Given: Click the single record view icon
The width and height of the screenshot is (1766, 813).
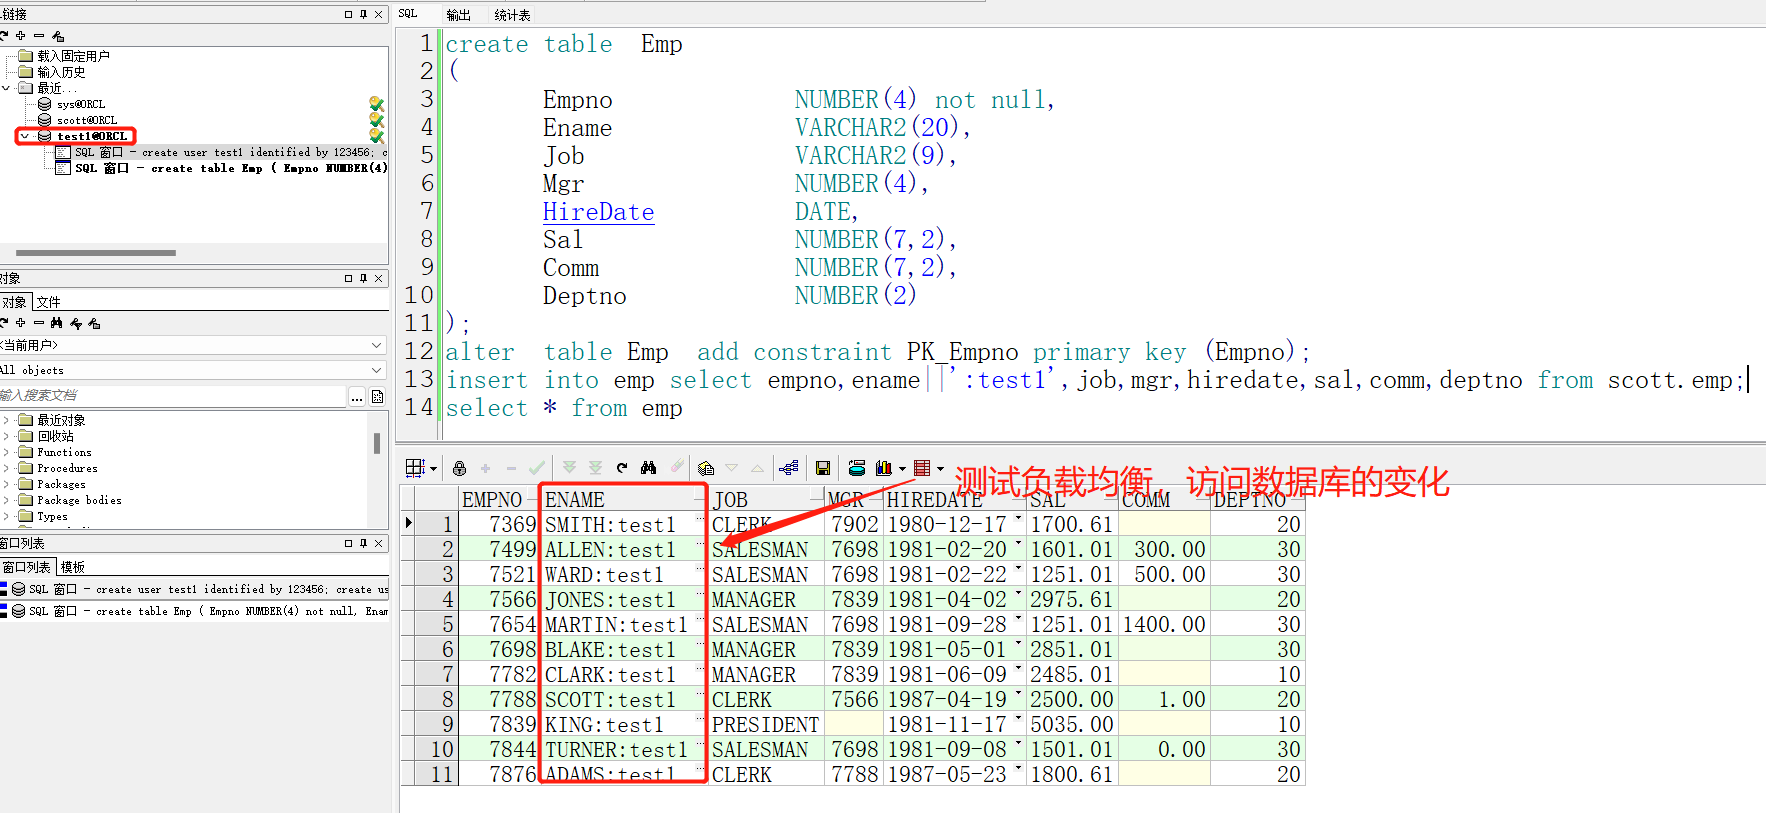Looking at the screenshot, I should [x=705, y=468].
